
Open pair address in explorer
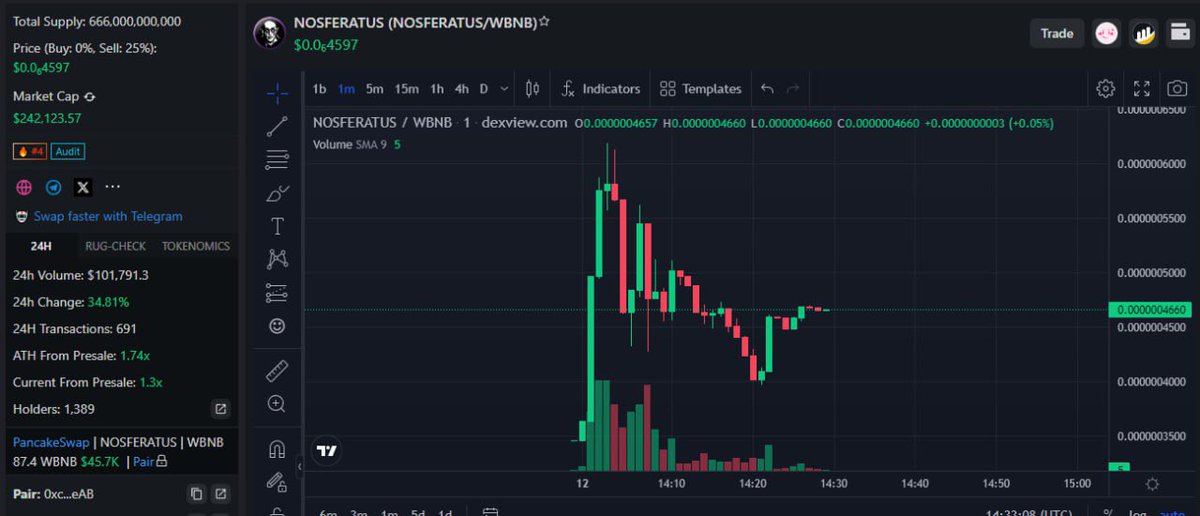221,494
